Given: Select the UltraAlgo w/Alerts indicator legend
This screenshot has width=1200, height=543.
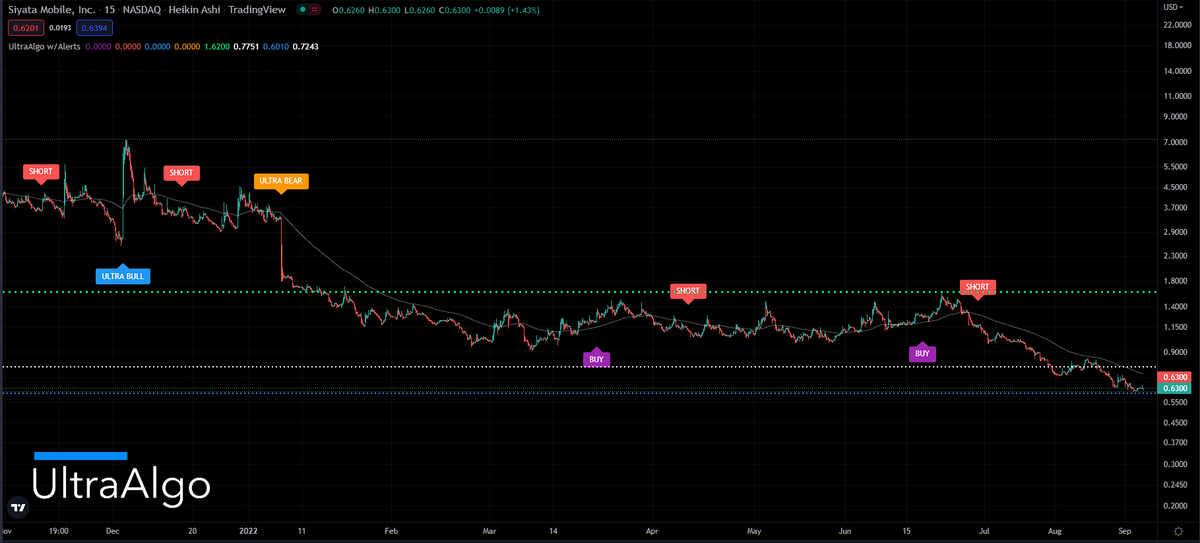Looking at the screenshot, I should (44, 46).
